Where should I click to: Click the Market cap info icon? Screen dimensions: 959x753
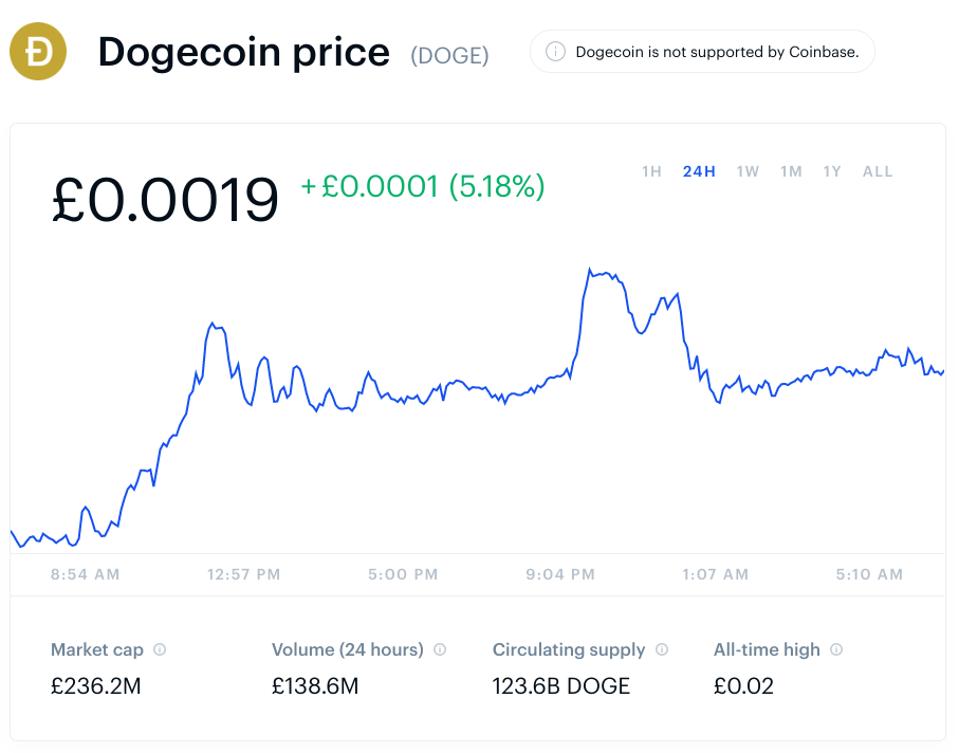[x=160, y=650]
